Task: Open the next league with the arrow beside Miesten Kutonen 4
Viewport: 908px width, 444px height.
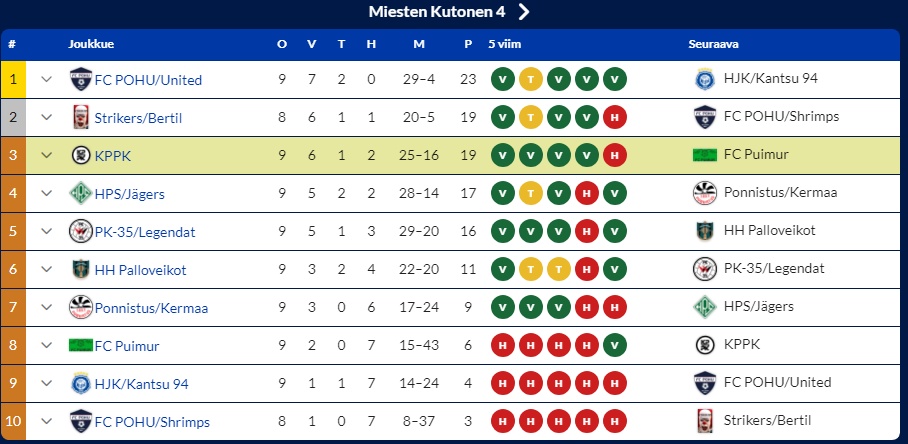Action: coord(523,12)
